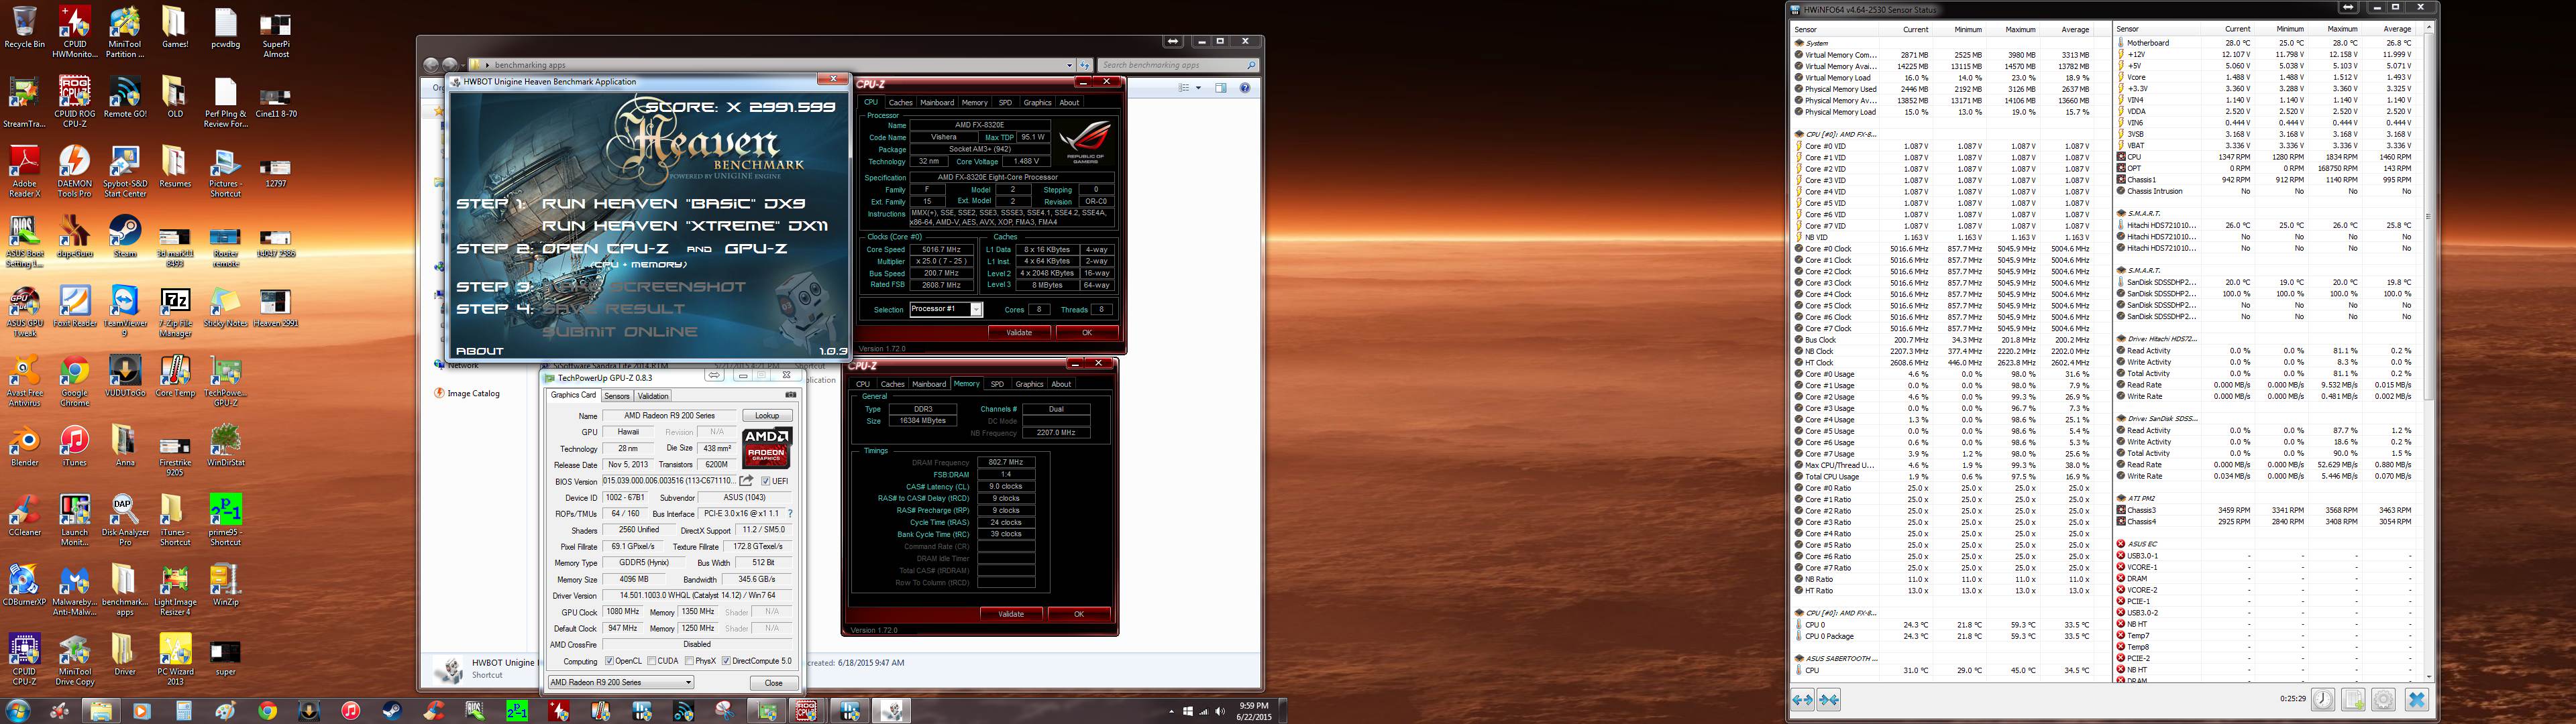Click the Explorer preview pane toggle icon

tap(1220, 88)
